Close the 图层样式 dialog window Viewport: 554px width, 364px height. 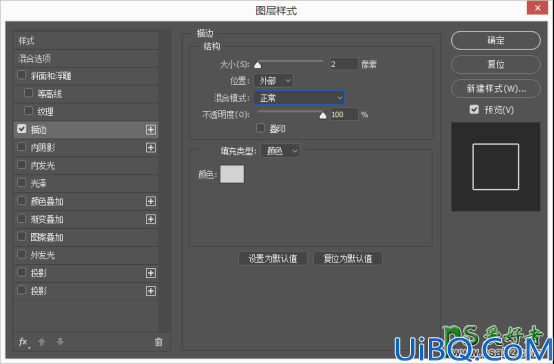537,8
